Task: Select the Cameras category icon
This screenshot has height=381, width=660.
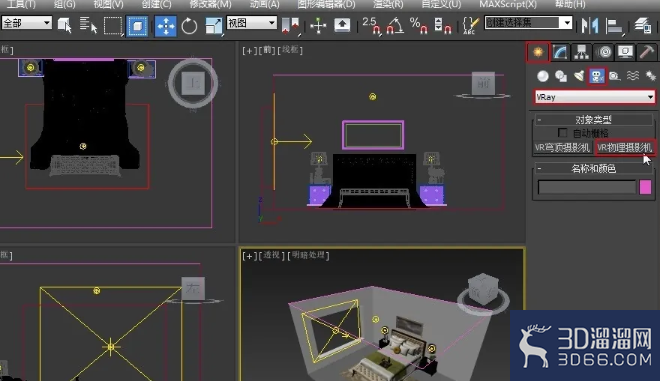Action: tap(597, 76)
